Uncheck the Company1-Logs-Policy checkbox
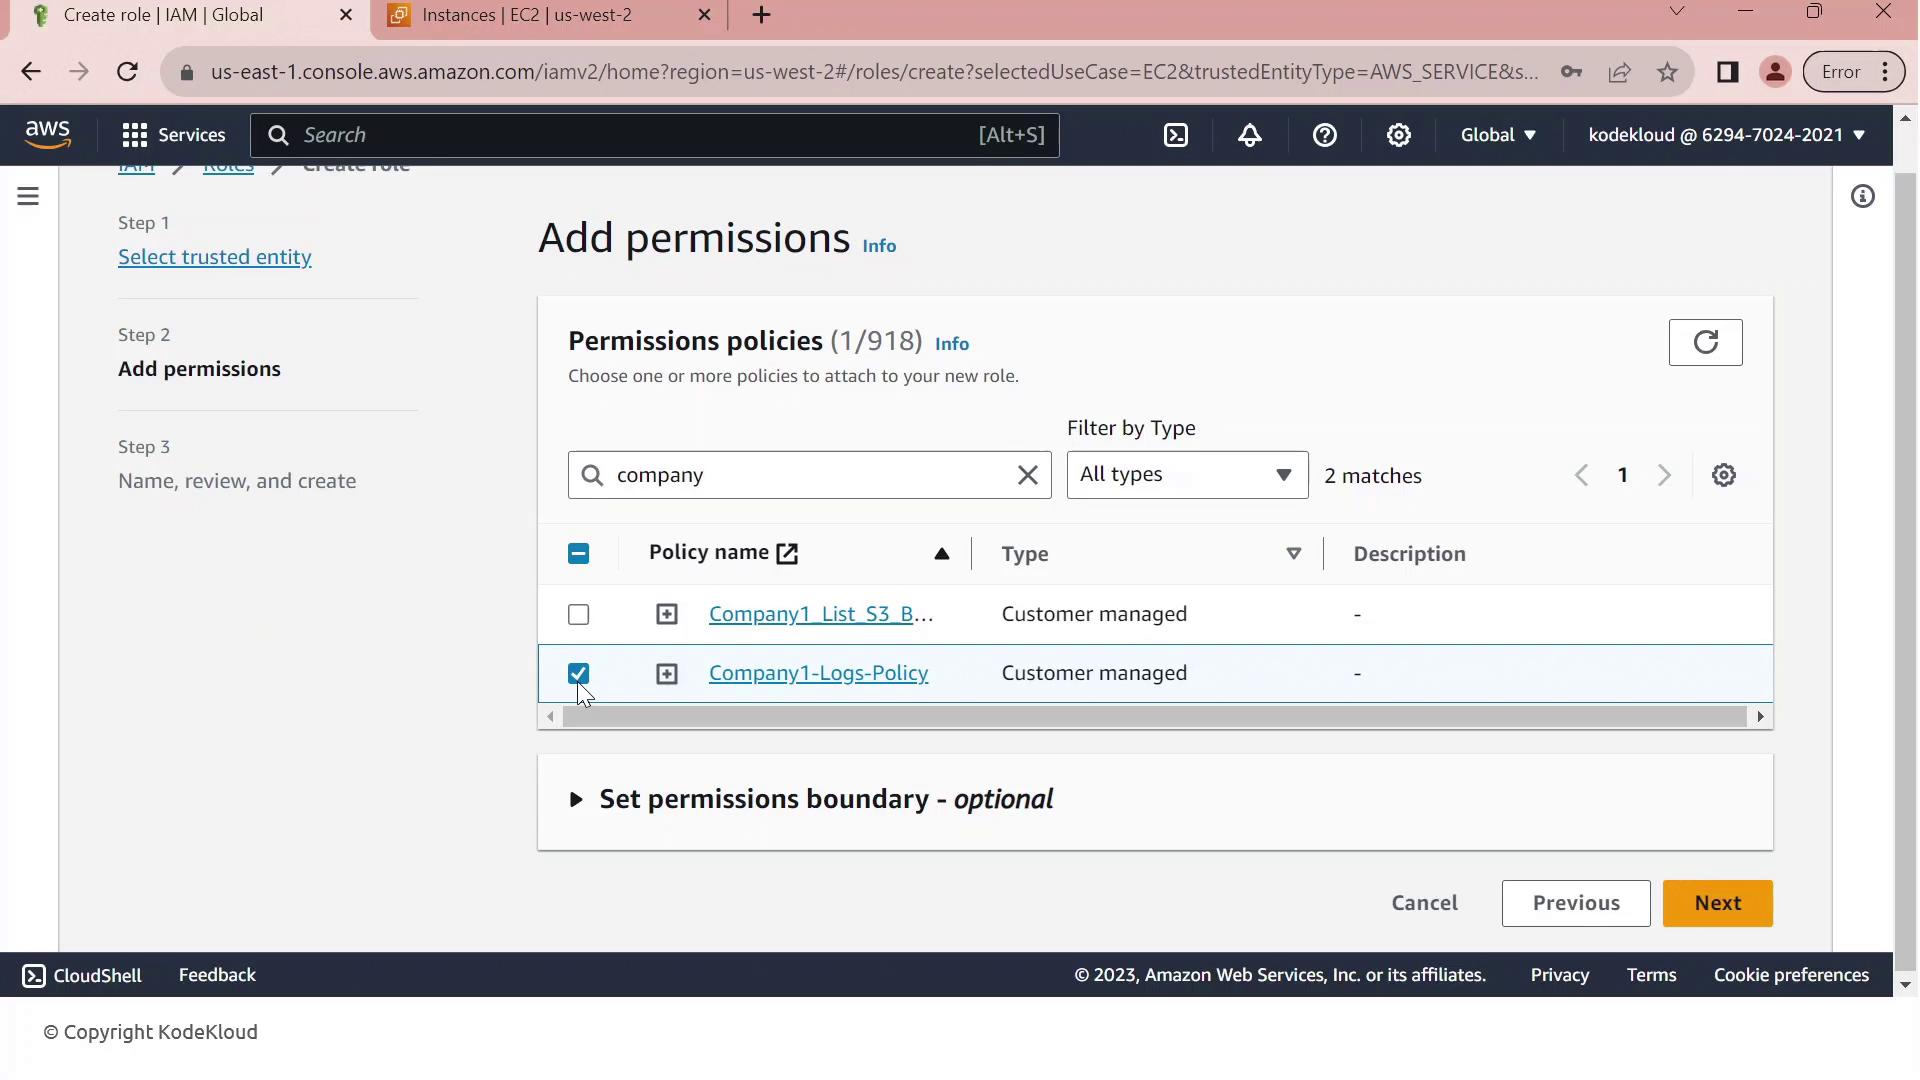The height and width of the screenshot is (1080, 1920). pos(578,673)
